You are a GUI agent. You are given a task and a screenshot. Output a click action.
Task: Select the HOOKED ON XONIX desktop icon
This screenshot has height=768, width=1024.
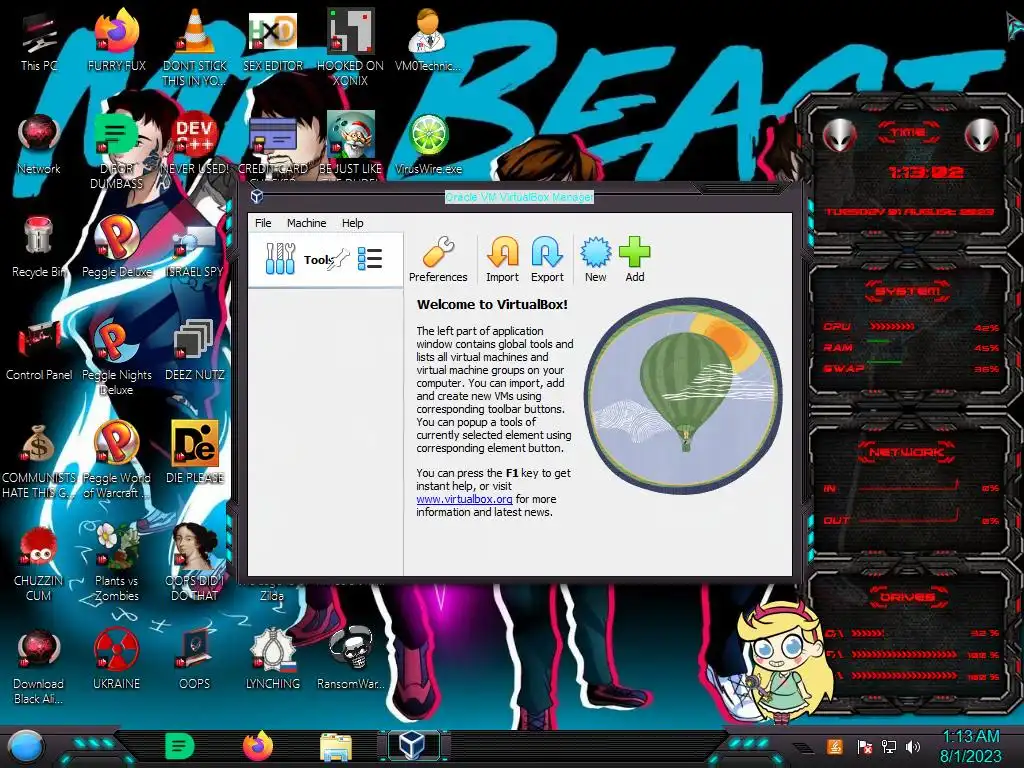351,47
